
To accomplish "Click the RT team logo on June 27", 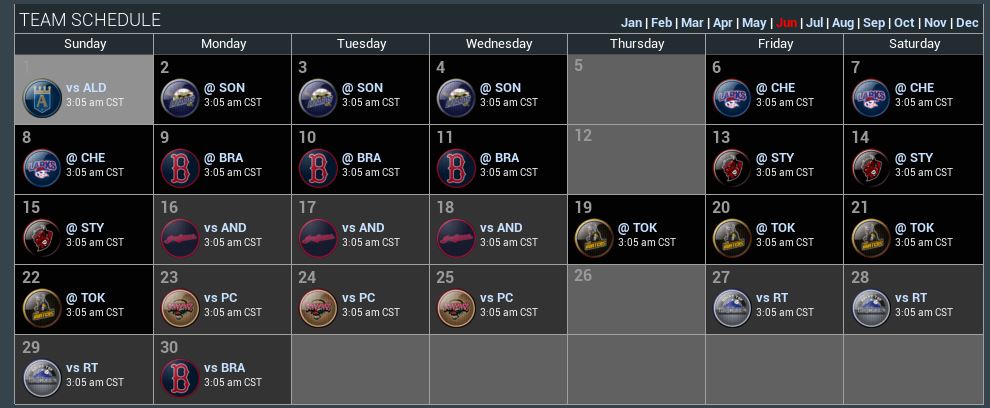I will point(732,308).
